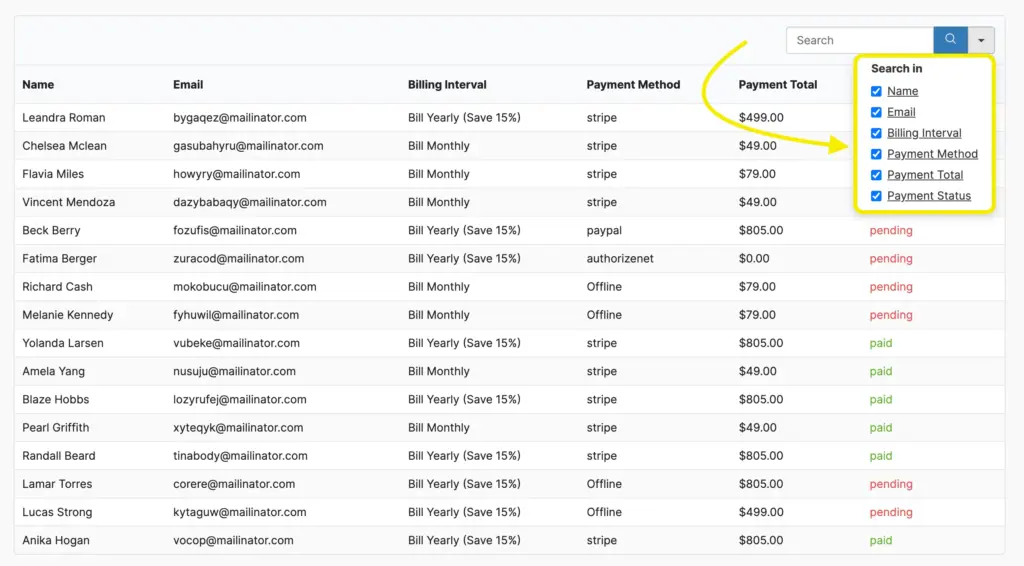The height and width of the screenshot is (566, 1024).
Task: Click email fyhuwil@mailinator.com
Action: tap(236, 315)
